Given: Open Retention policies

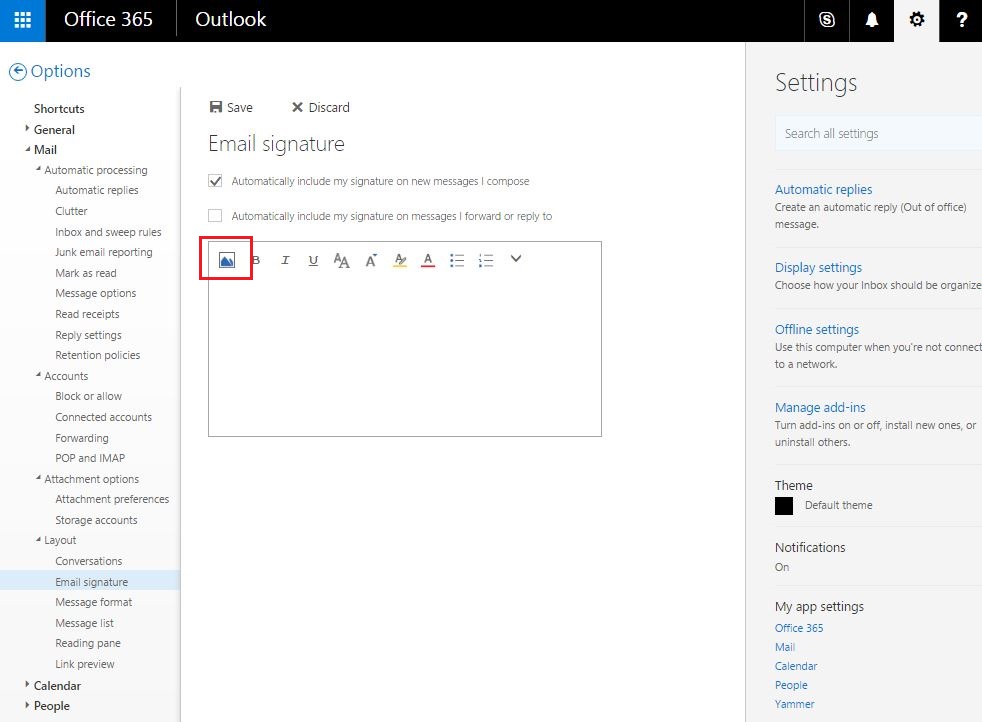Looking at the screenshot, I should pos(98,356).
